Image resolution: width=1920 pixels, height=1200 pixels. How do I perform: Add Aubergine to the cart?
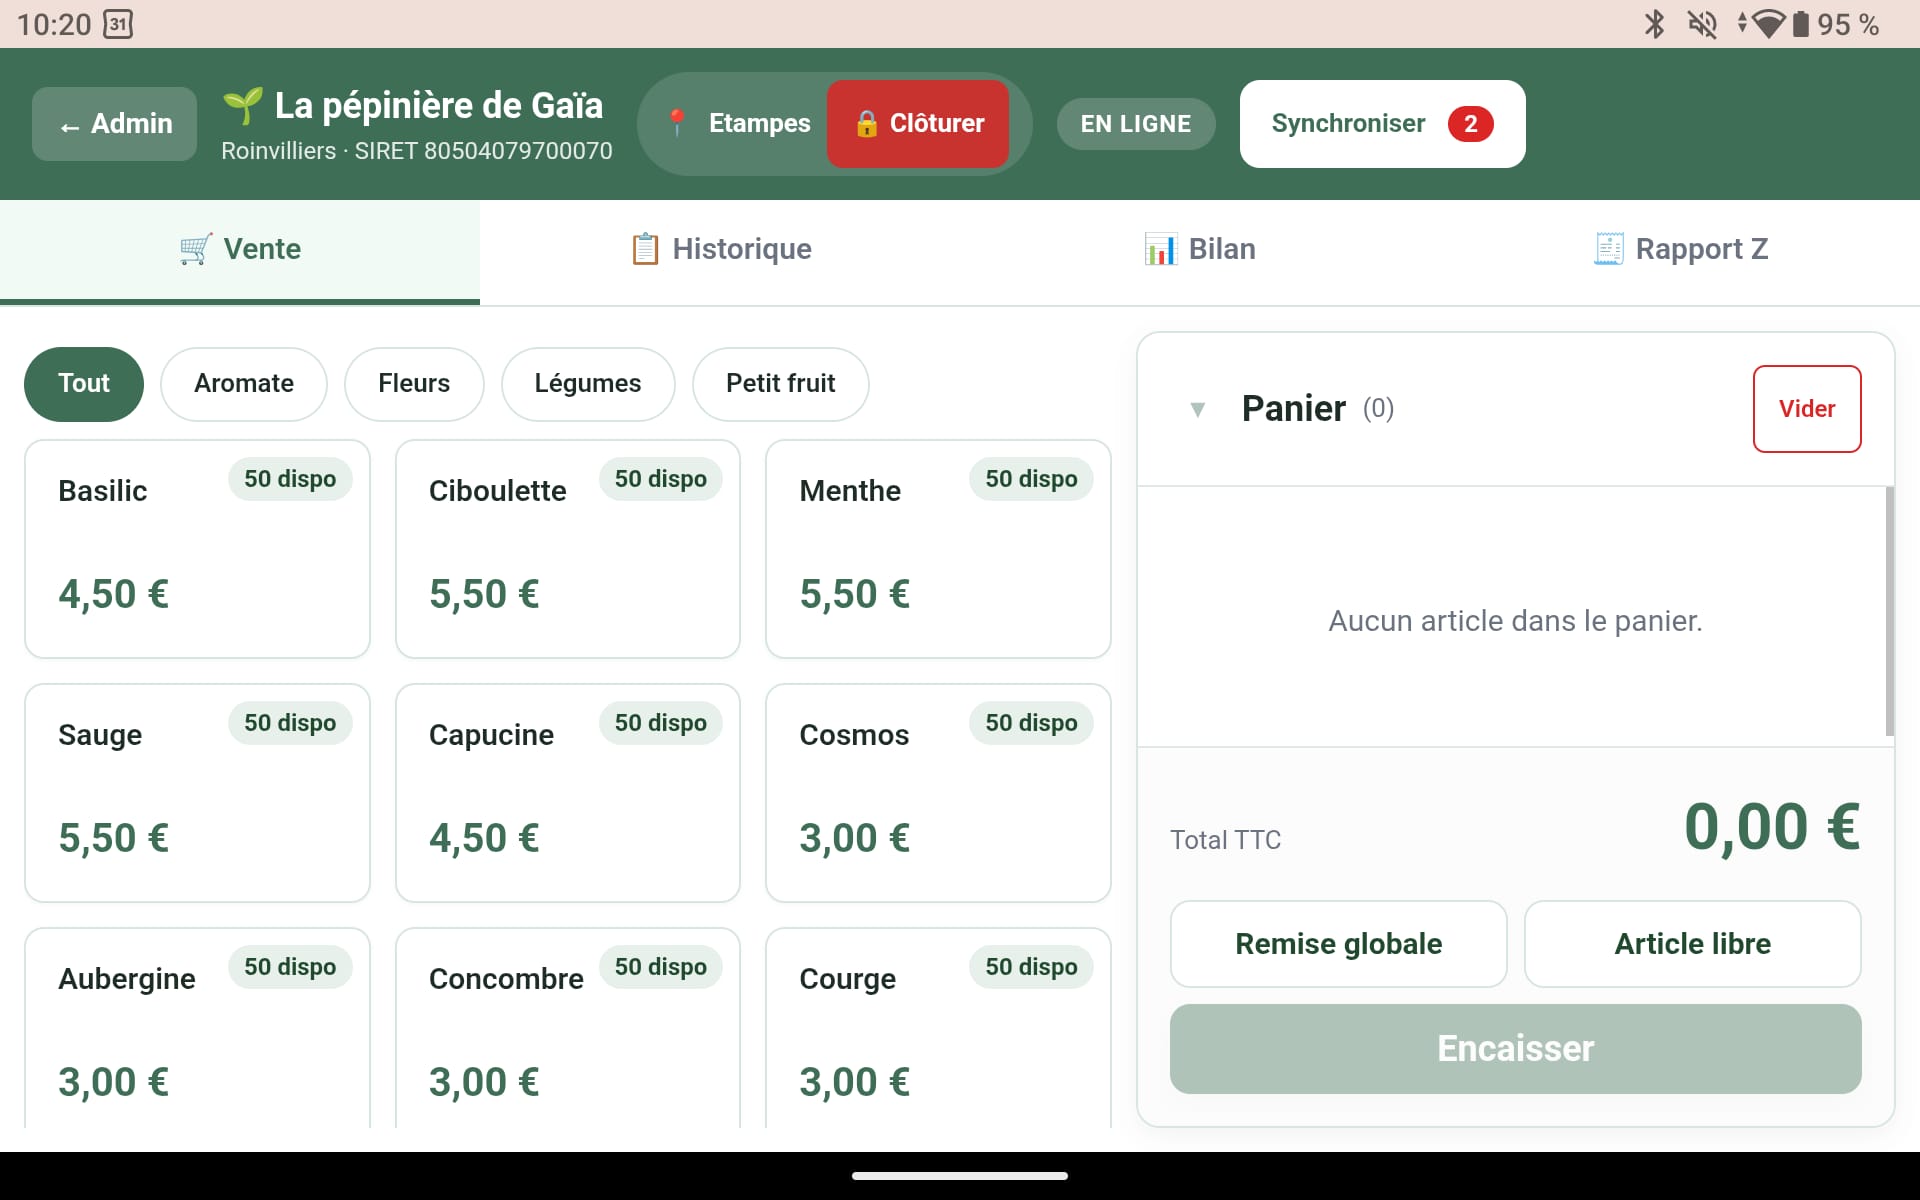(x=197, y=1028)
